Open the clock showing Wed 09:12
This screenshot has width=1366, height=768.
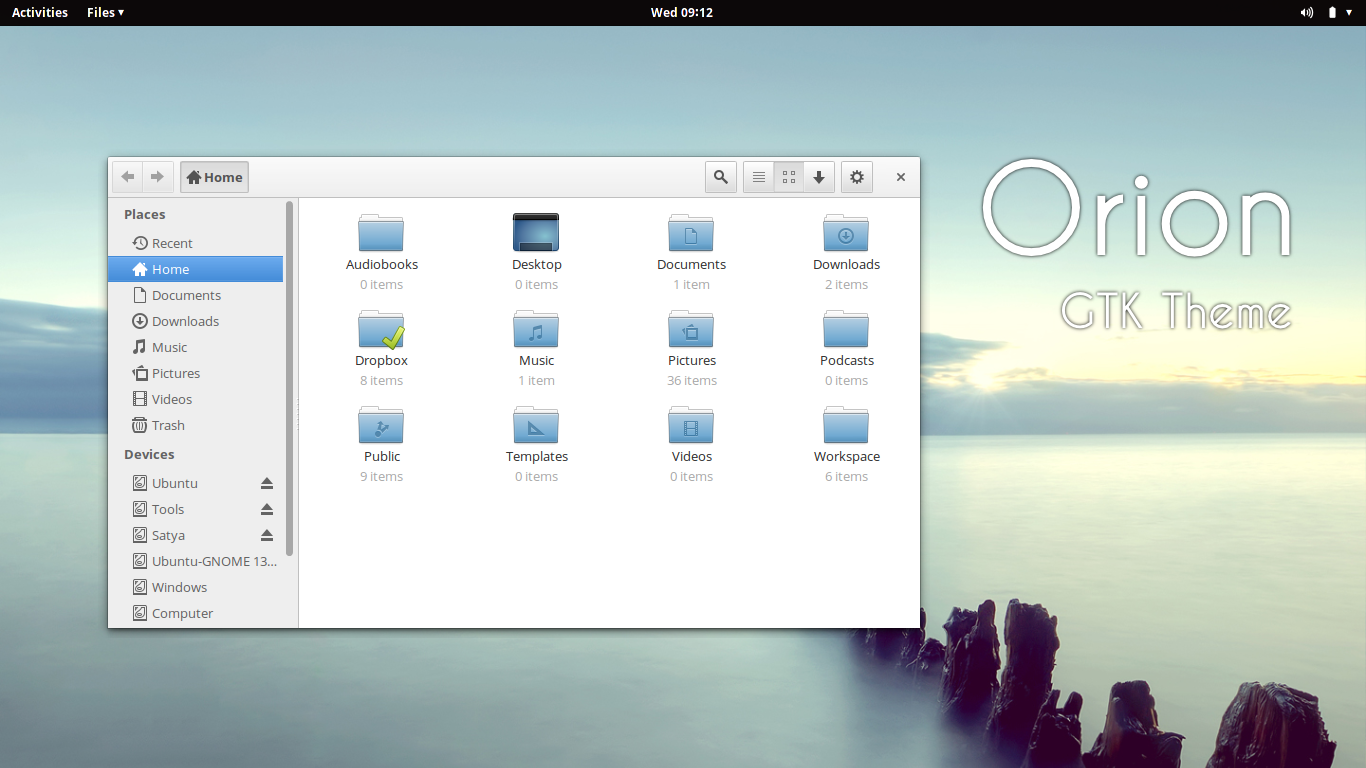[x=682, y=12]
